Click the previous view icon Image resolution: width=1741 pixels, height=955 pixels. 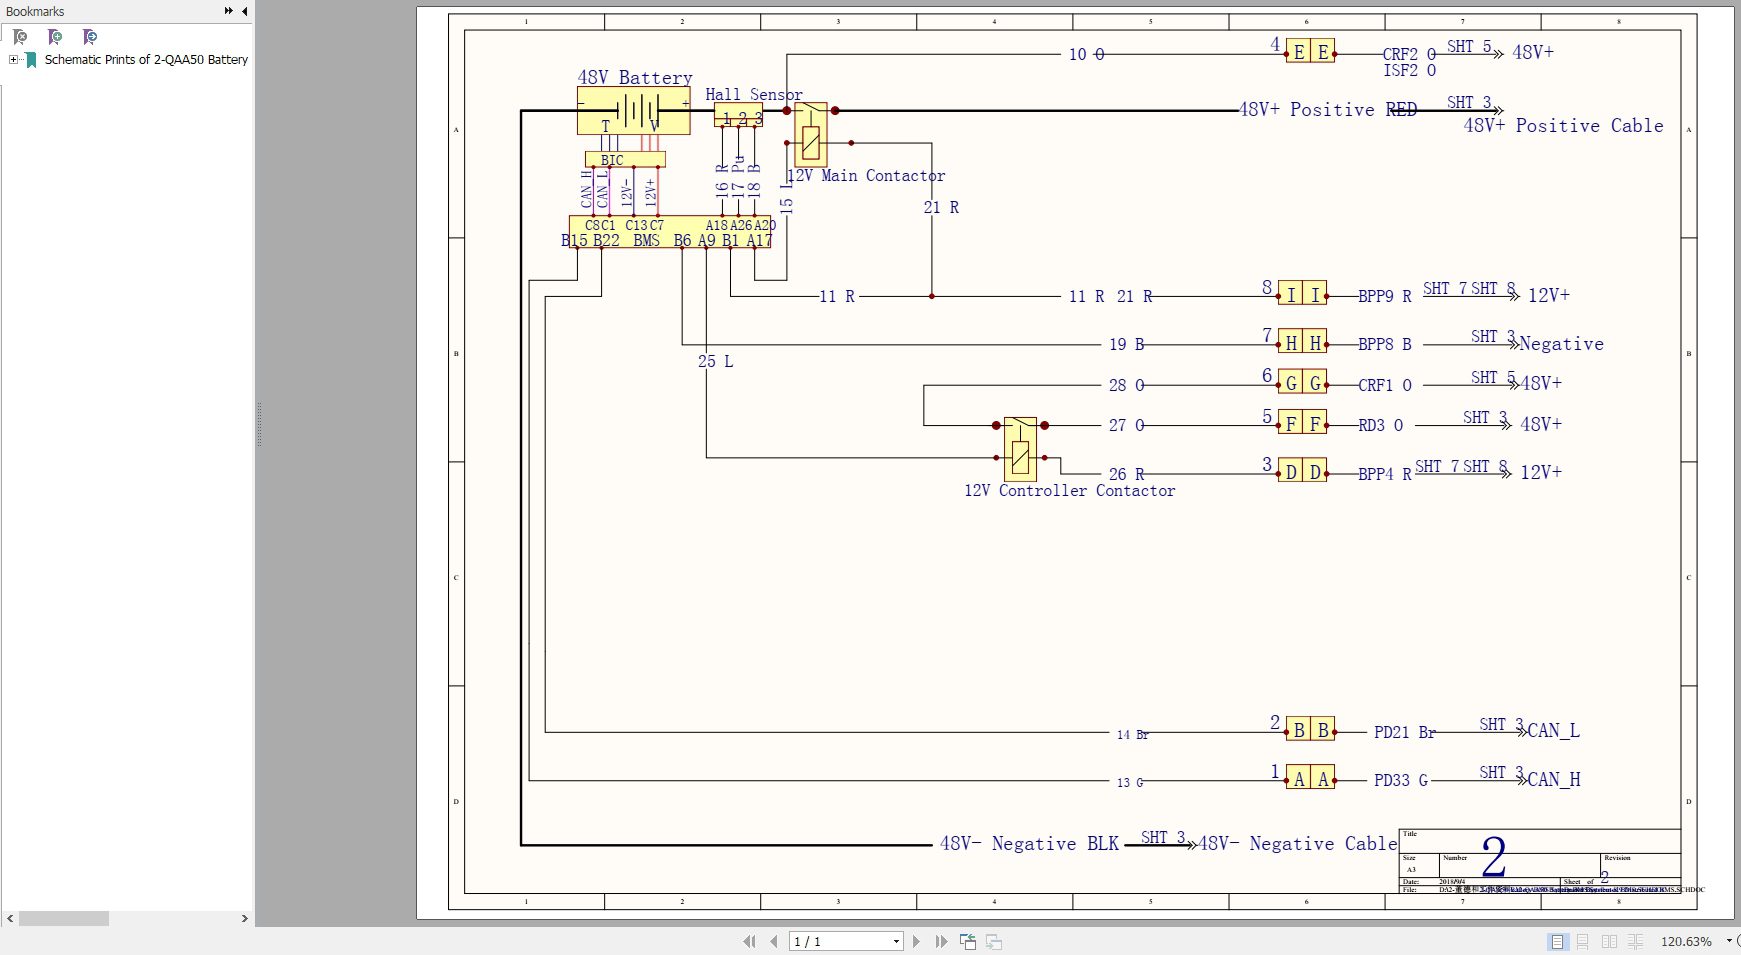click(968, 941)
